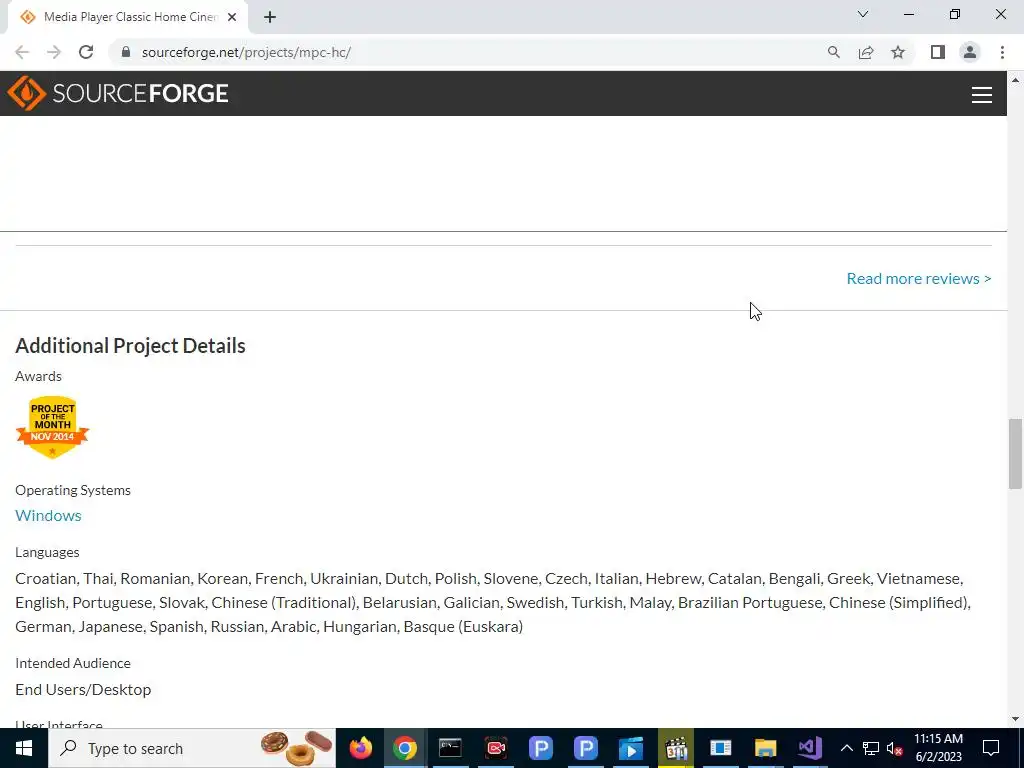1024x768 pixels.
Task: Click the page scrollbar thumb
Action: pos(1015,453)
